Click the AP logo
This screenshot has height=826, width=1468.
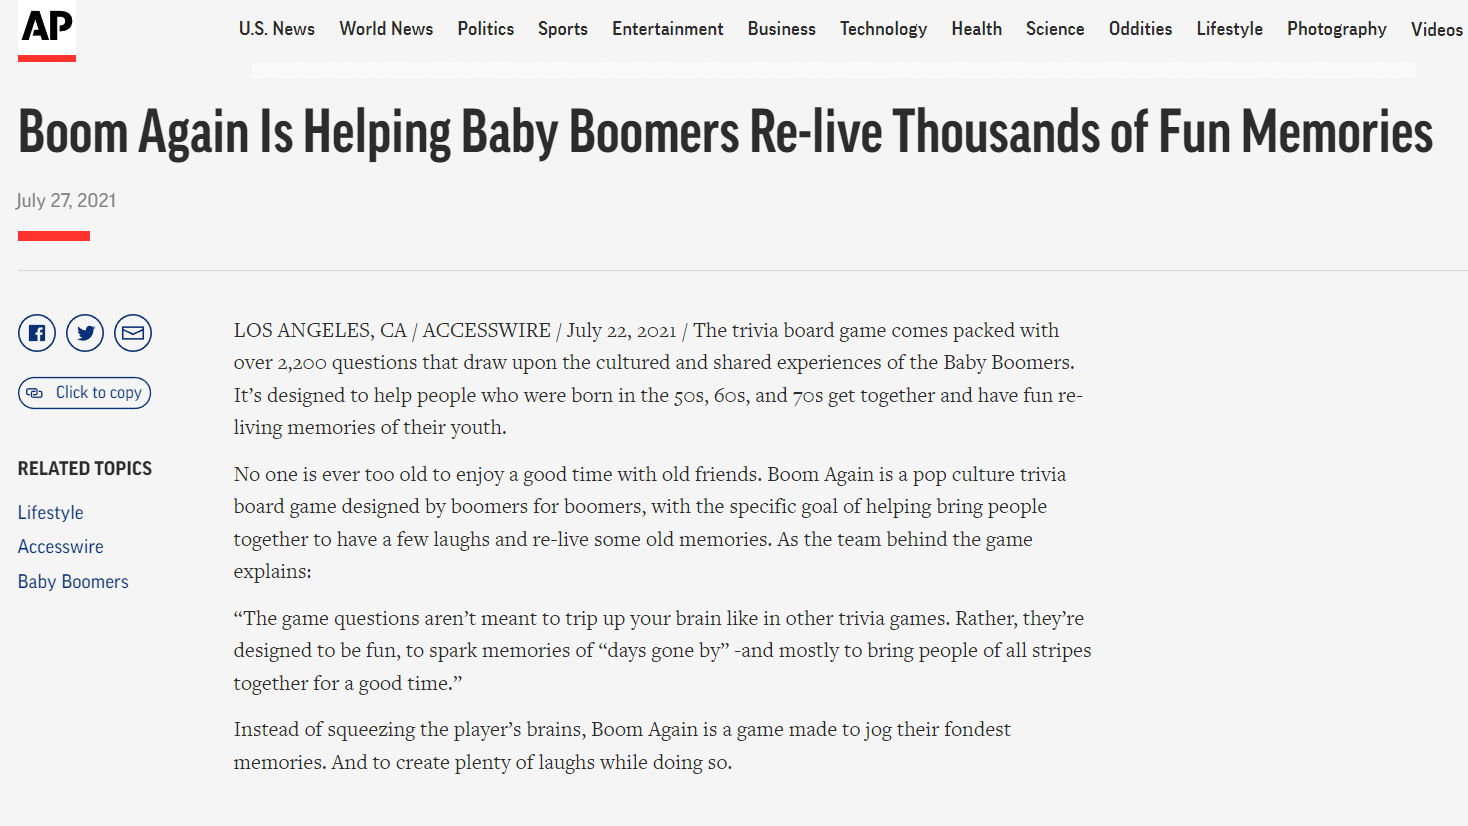point(47,30)
